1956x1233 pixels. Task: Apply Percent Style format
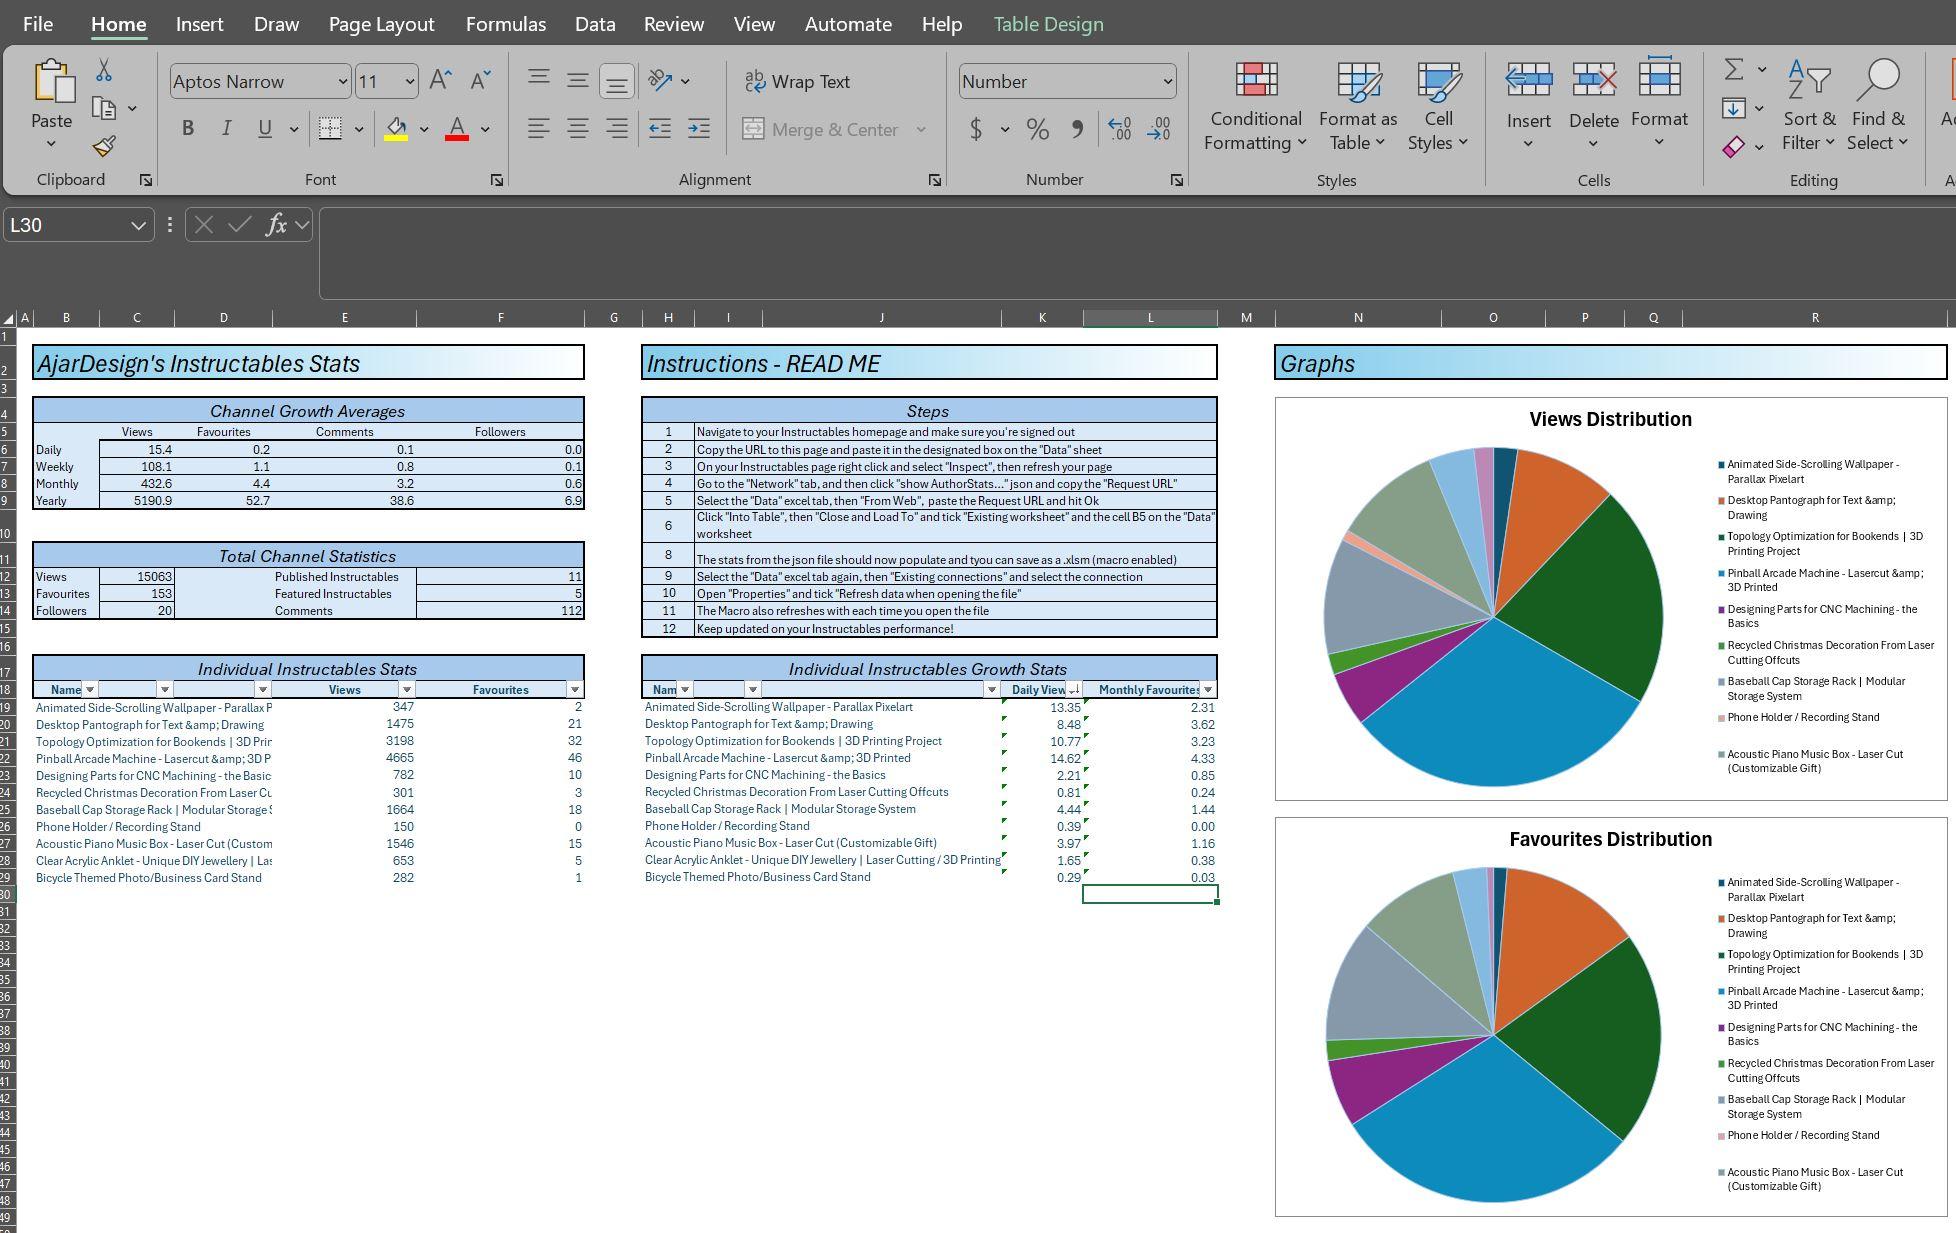pyautogui.click(x=1038, y=129)
